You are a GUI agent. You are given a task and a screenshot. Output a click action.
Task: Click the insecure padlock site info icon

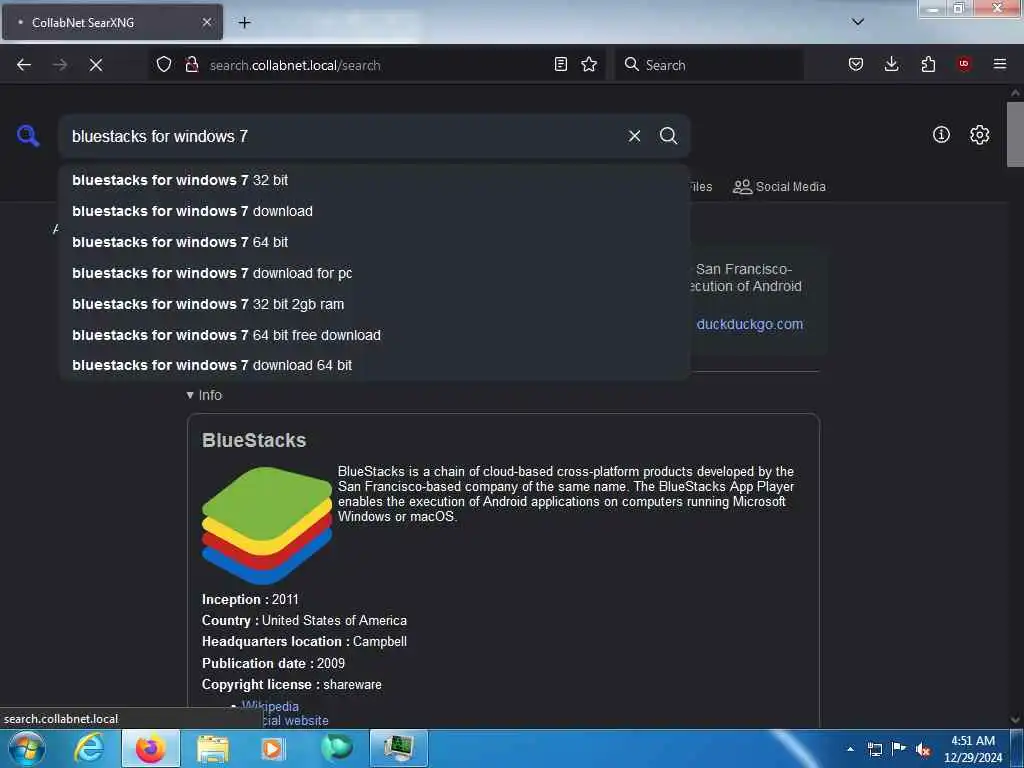191,64
